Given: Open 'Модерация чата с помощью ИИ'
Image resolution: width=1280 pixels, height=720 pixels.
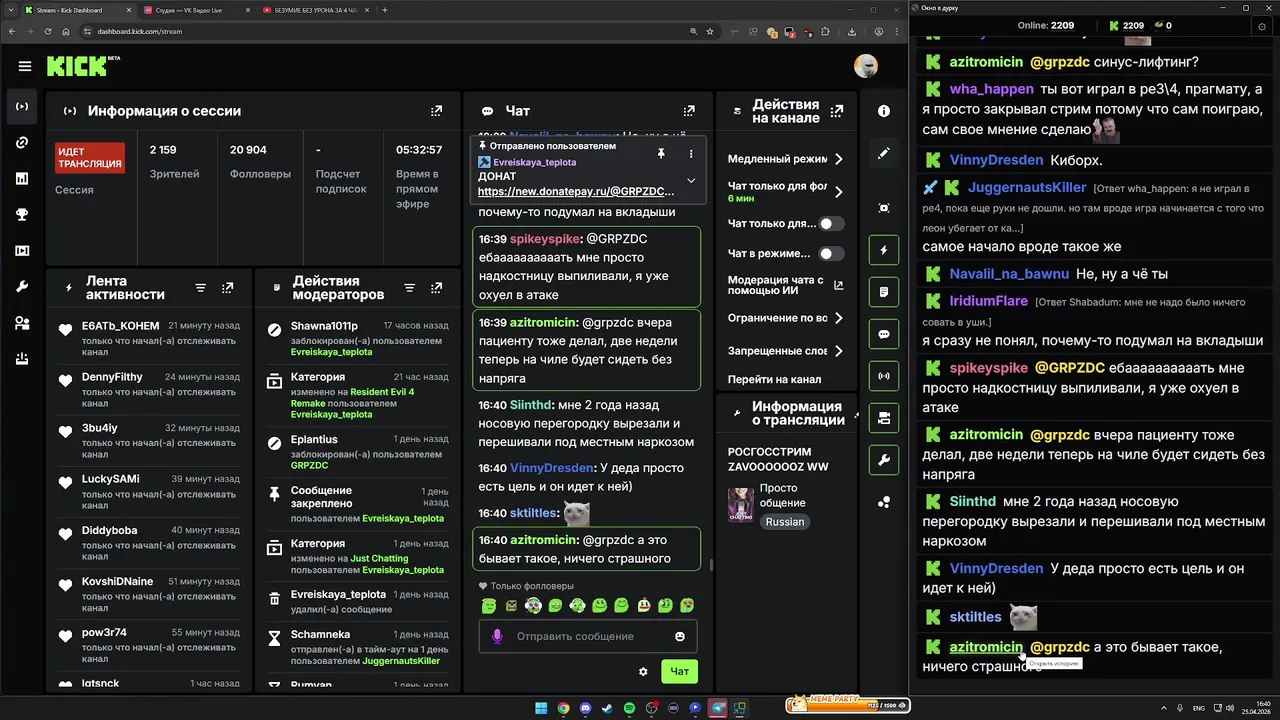Looking at the screenshot, I should click(786, 286).
